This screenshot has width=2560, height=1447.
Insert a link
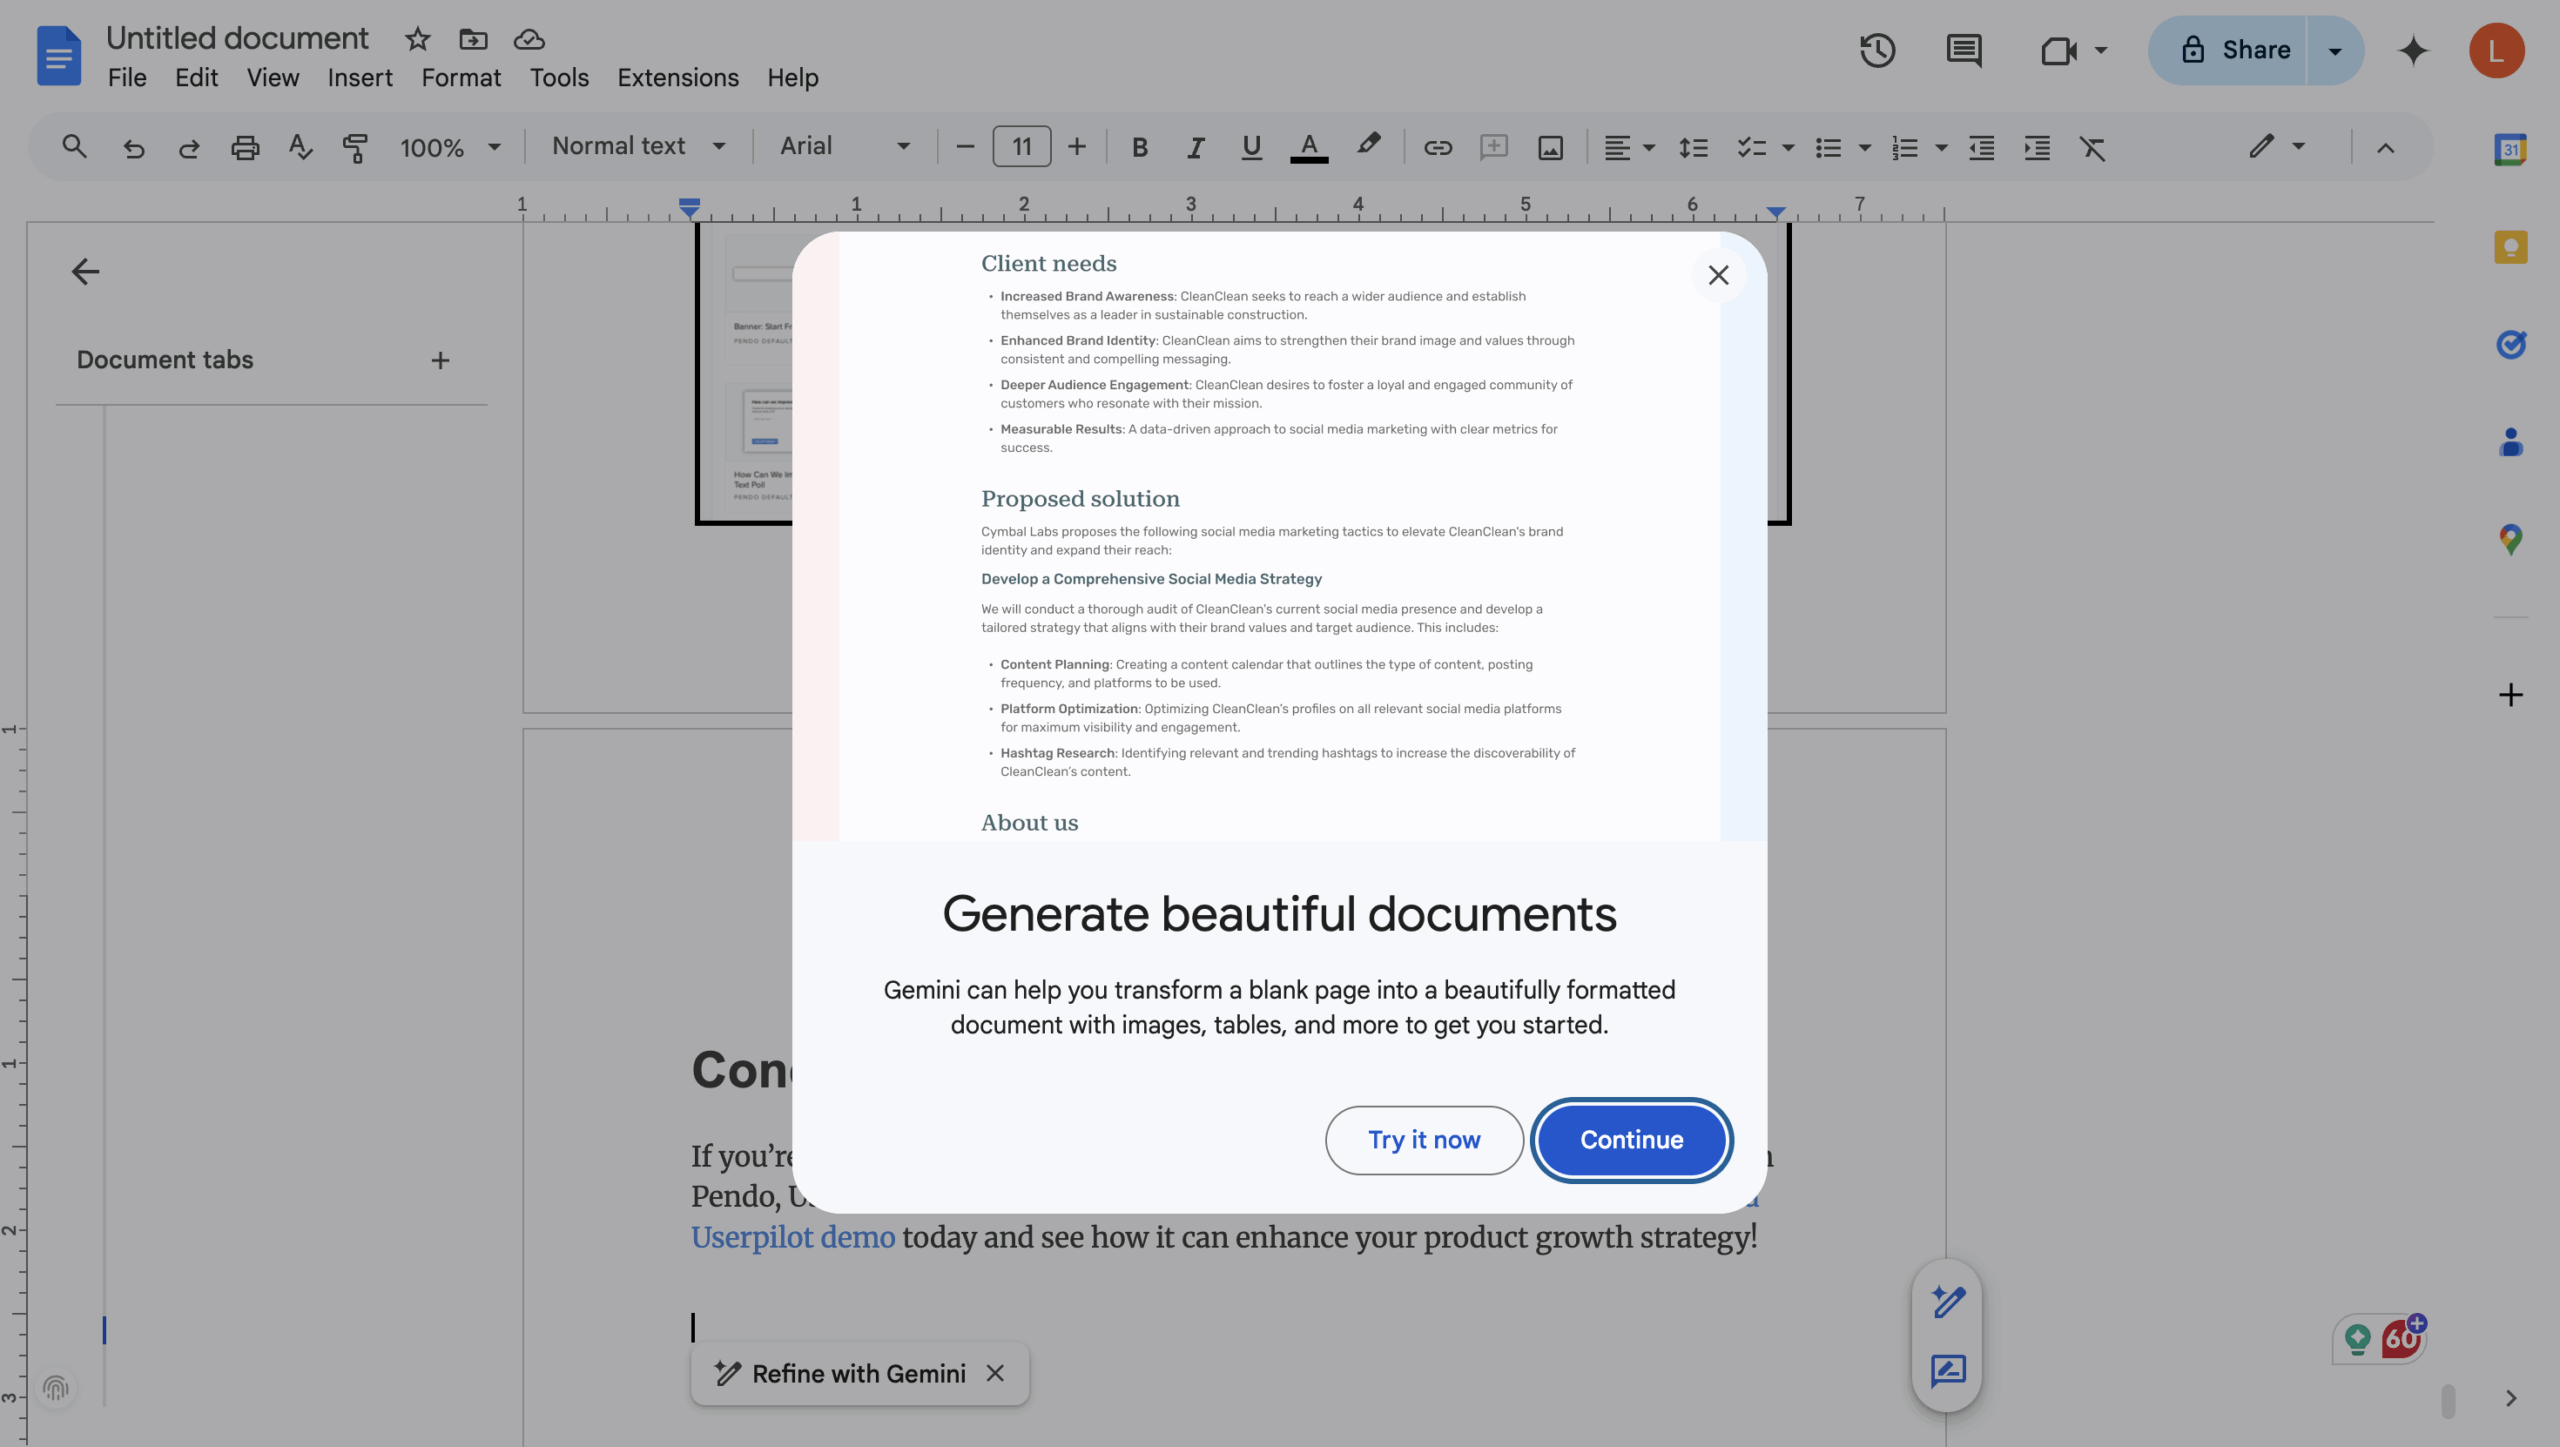(x=1437, y=147)
